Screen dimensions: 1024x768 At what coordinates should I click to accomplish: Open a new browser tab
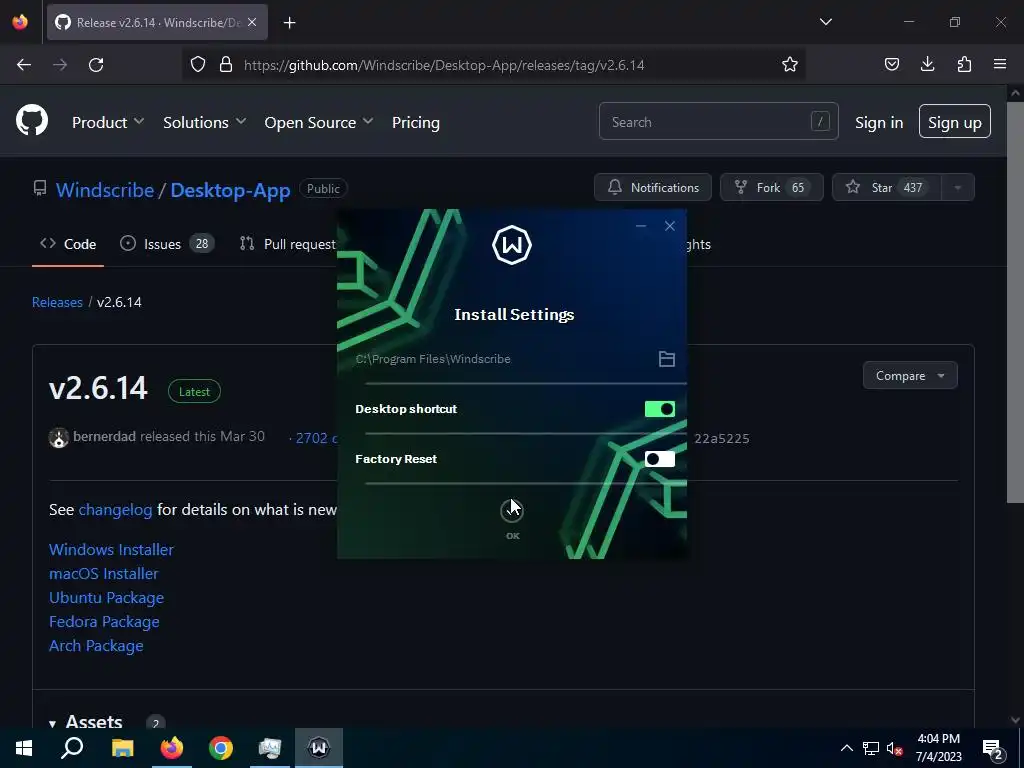(x=289, y=23)
